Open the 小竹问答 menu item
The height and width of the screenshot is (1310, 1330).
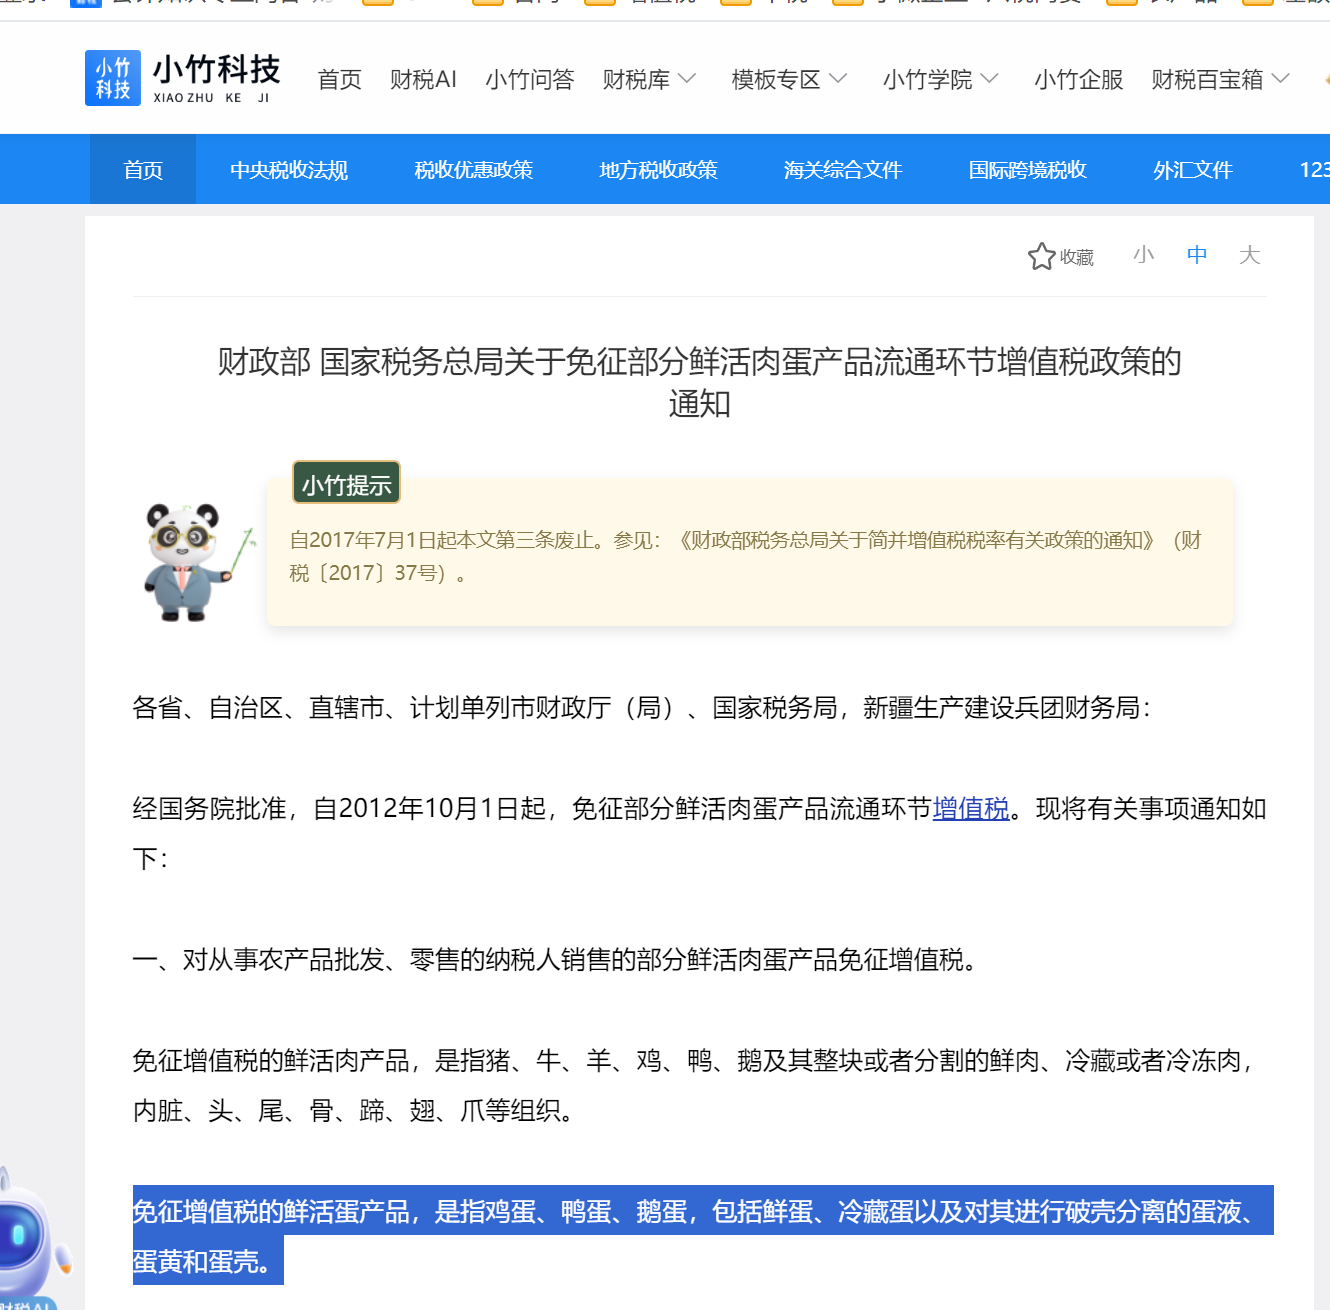[x=529, y=79]
